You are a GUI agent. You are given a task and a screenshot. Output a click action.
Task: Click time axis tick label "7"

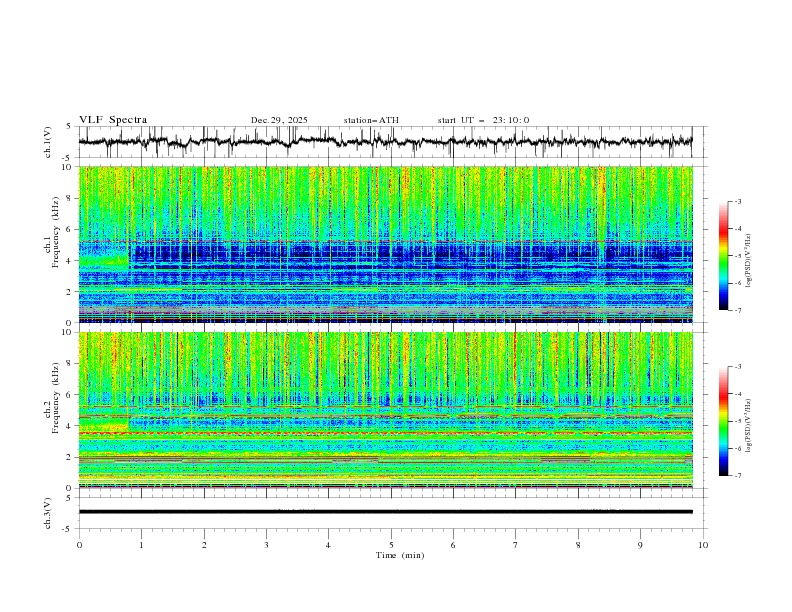point(515,545)
